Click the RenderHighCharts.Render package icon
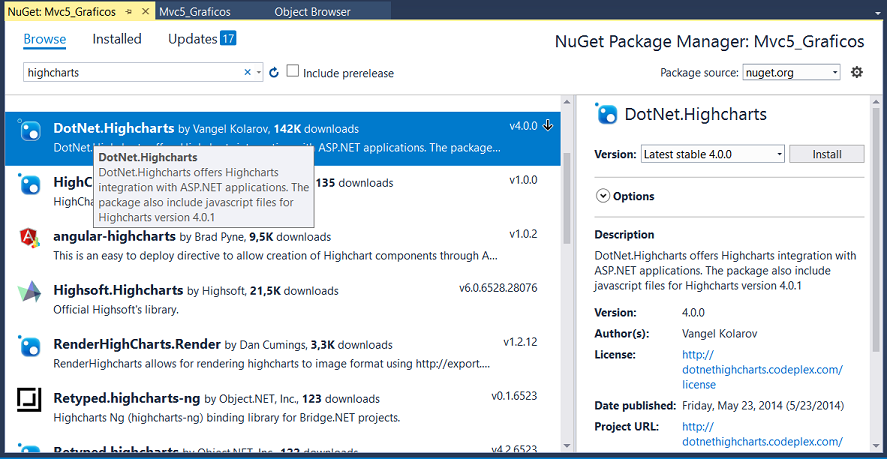887x459 pixels. coord(29,346)
